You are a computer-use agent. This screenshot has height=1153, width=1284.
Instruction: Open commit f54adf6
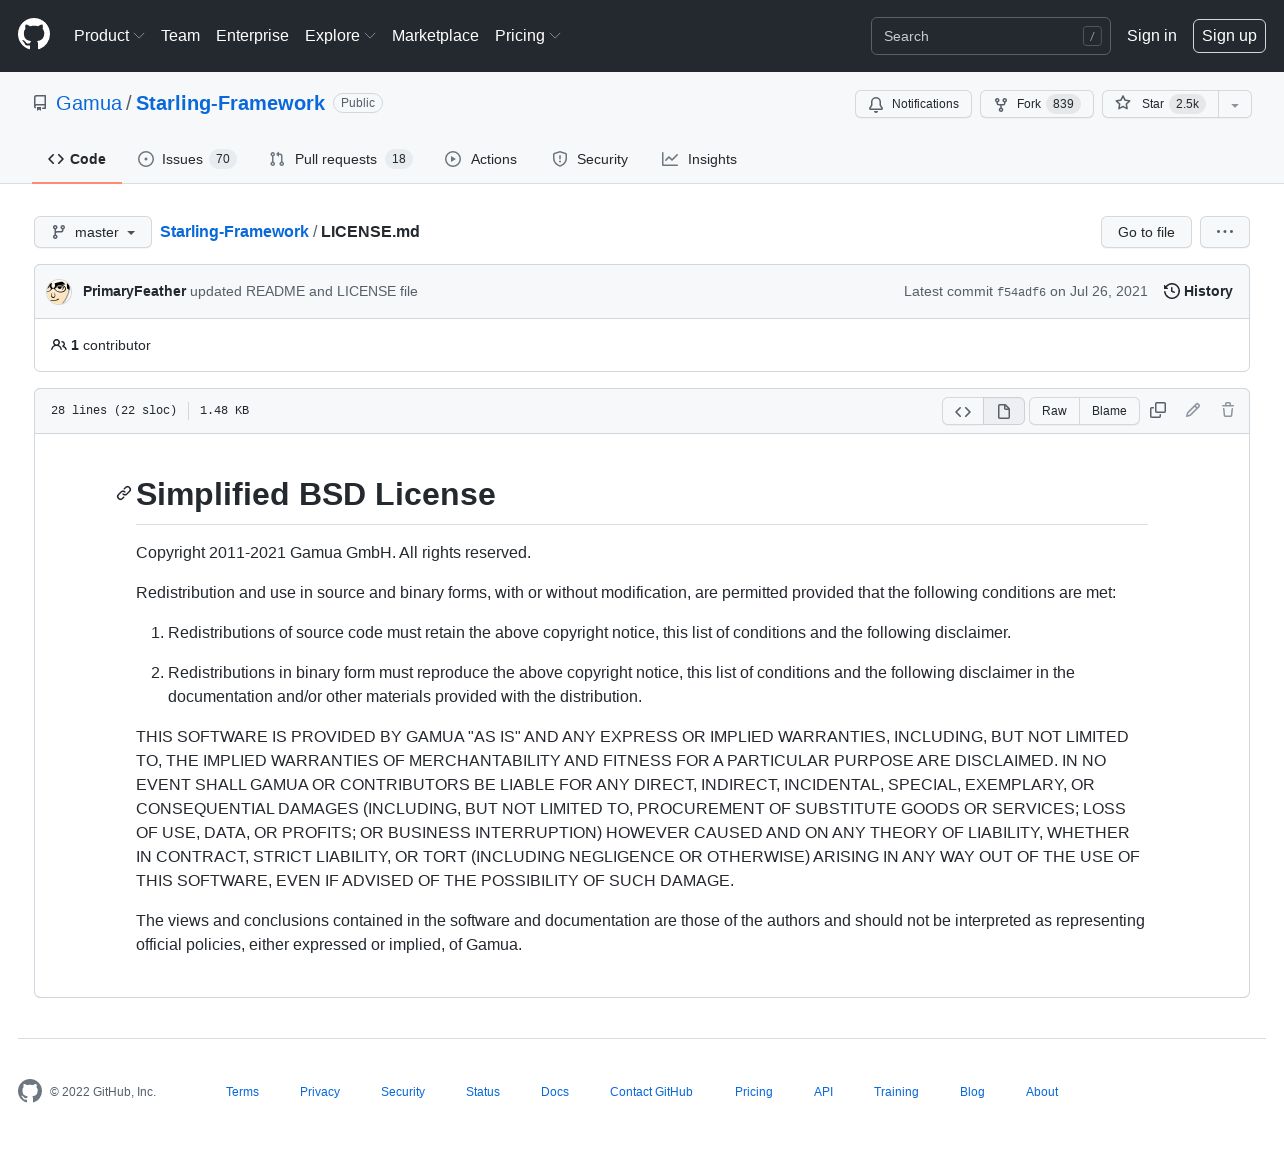point(1021,292)
